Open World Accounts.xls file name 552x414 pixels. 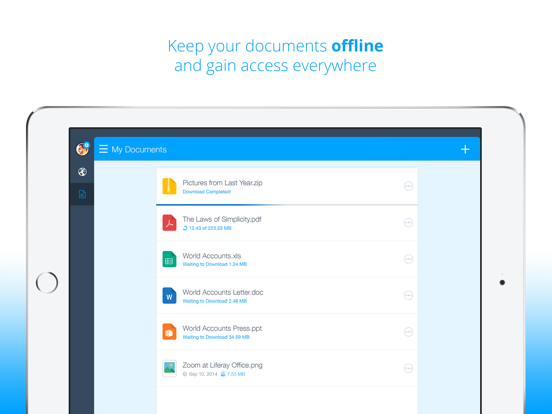point(212,256)
